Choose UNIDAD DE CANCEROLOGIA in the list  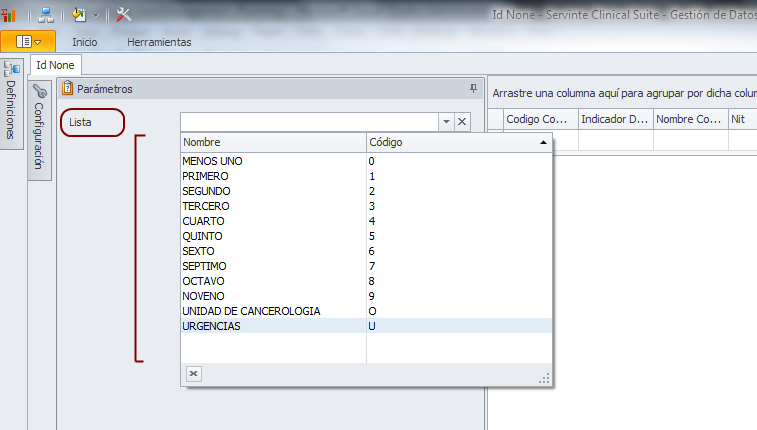[251, 311]
